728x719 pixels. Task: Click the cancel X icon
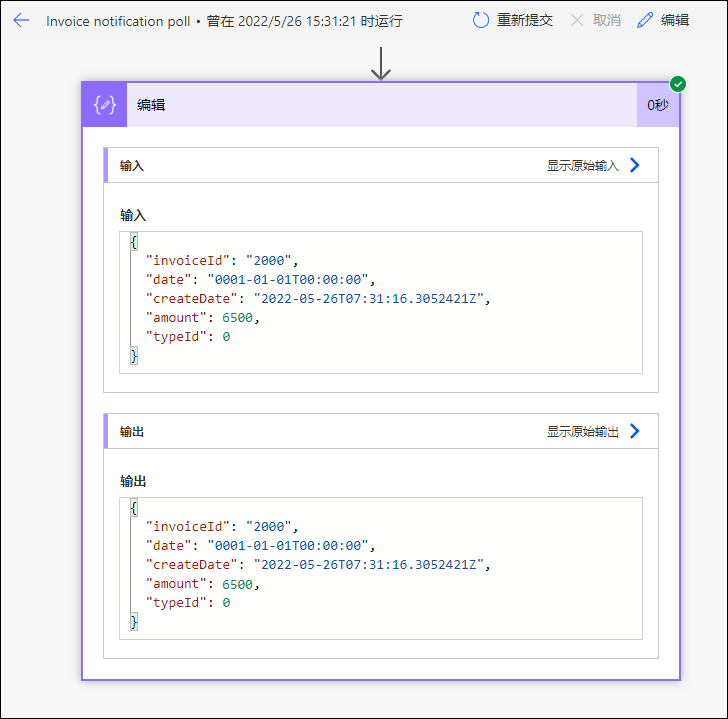tap(577, 20)
